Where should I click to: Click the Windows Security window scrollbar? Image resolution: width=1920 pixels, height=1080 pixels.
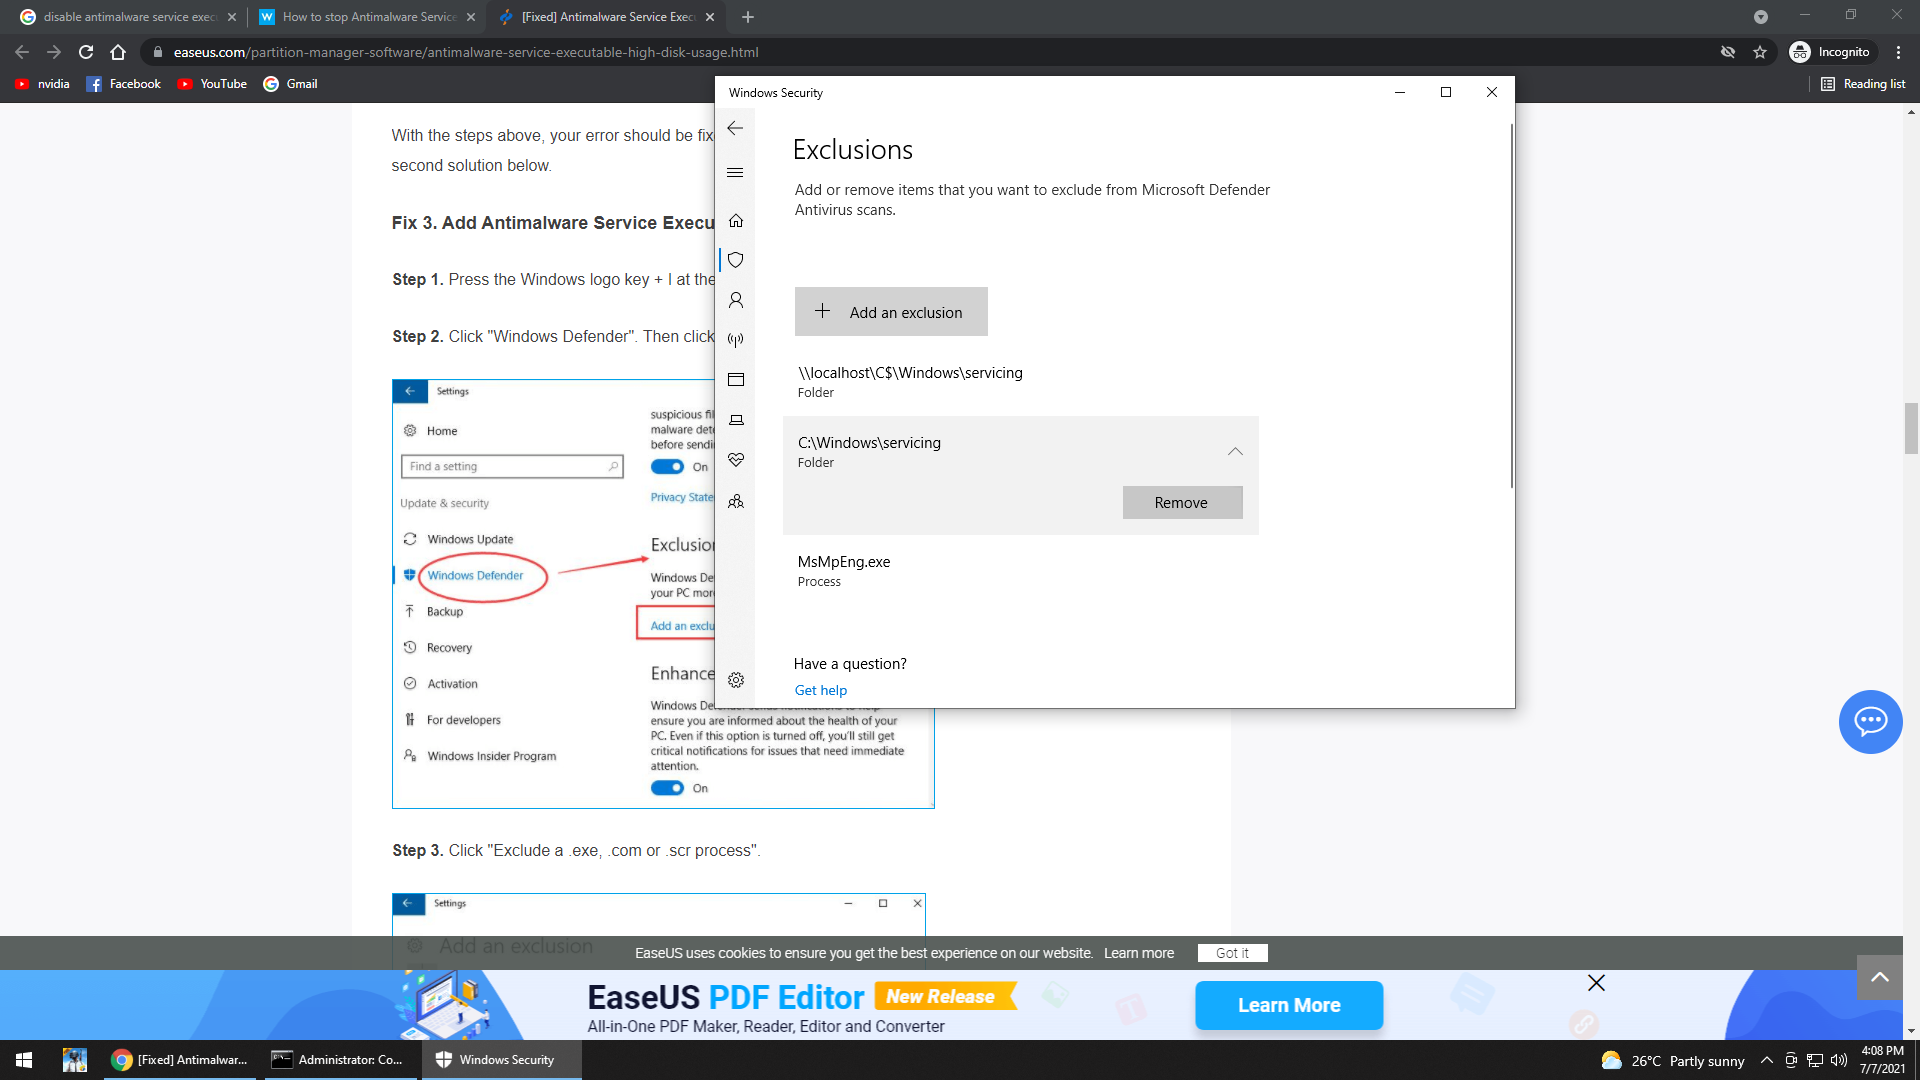pos(1511,305)
